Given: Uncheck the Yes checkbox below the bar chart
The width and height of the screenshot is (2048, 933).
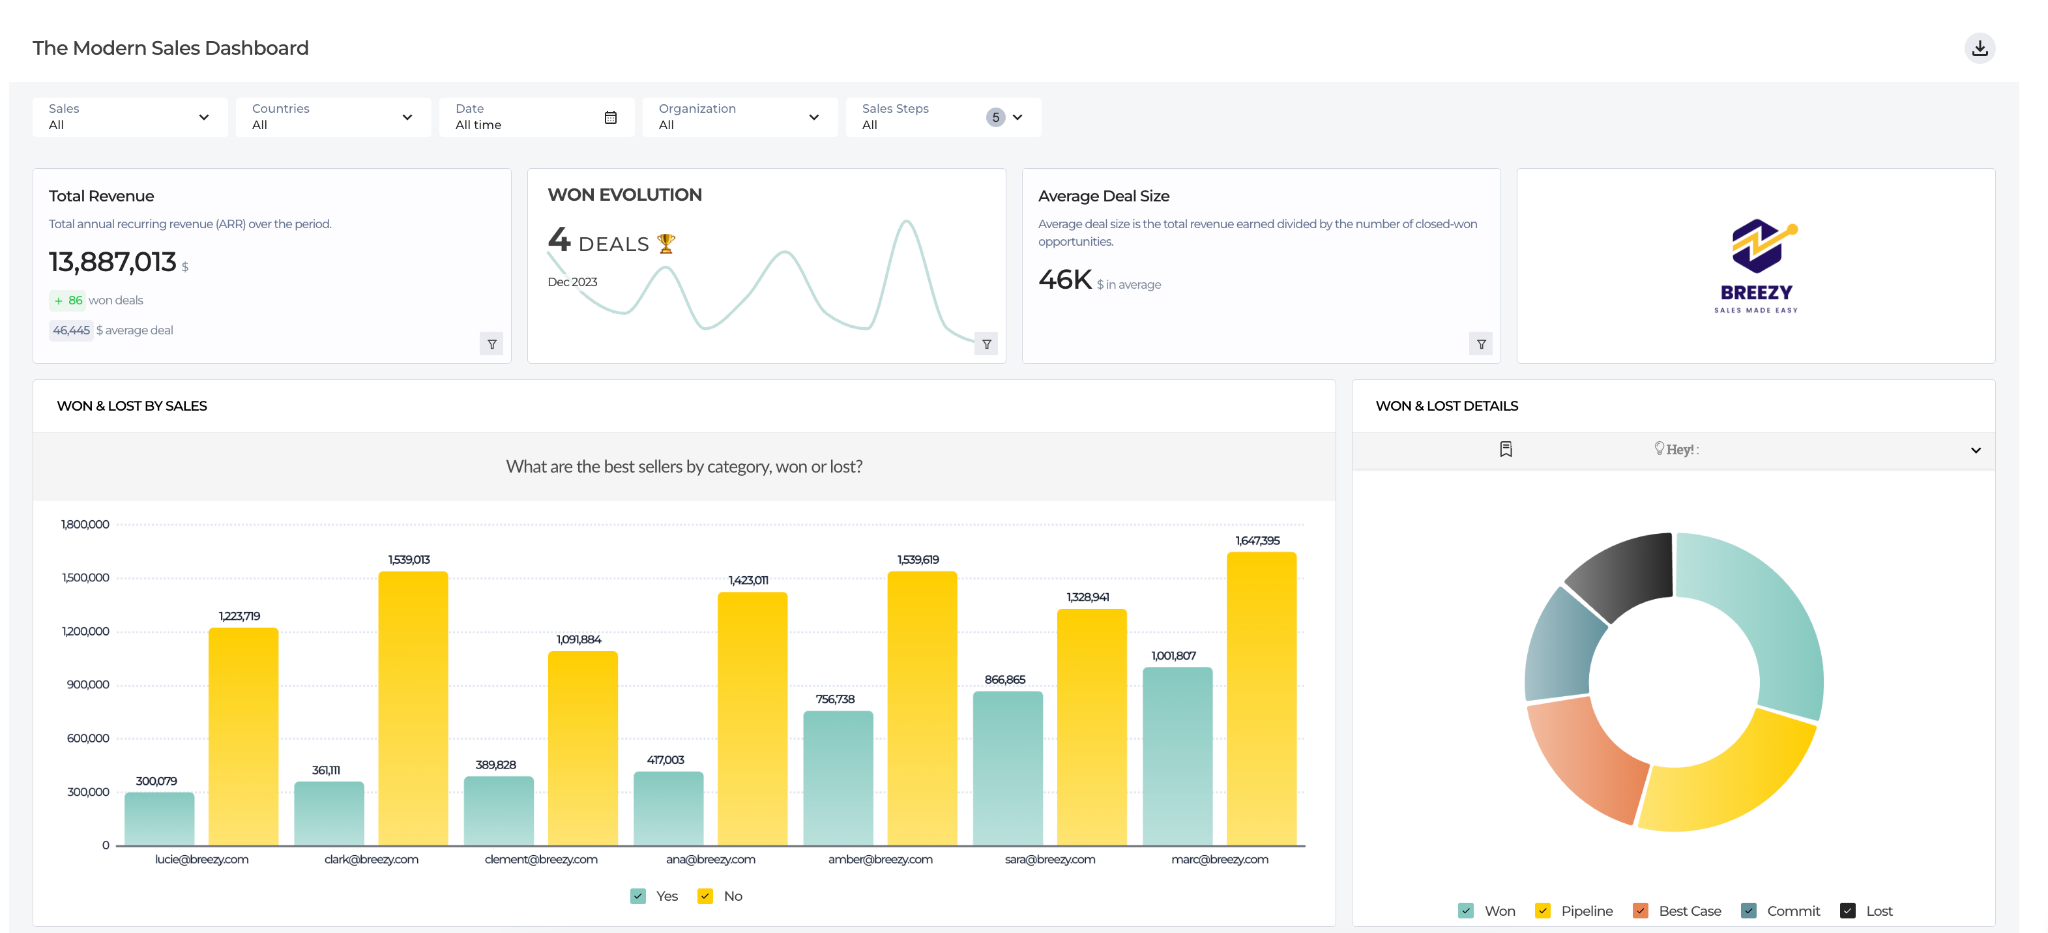Looking at the screenshot, I should tap(637, 895).
